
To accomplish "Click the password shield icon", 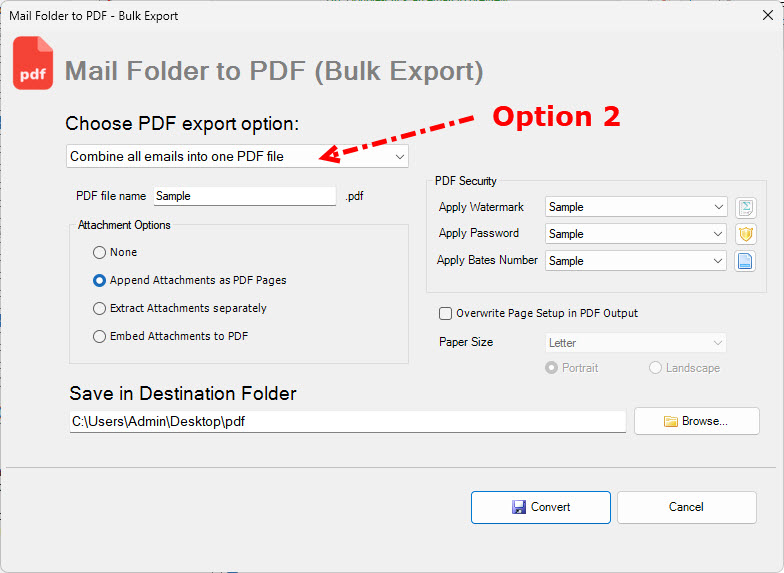I will (745, 234).
